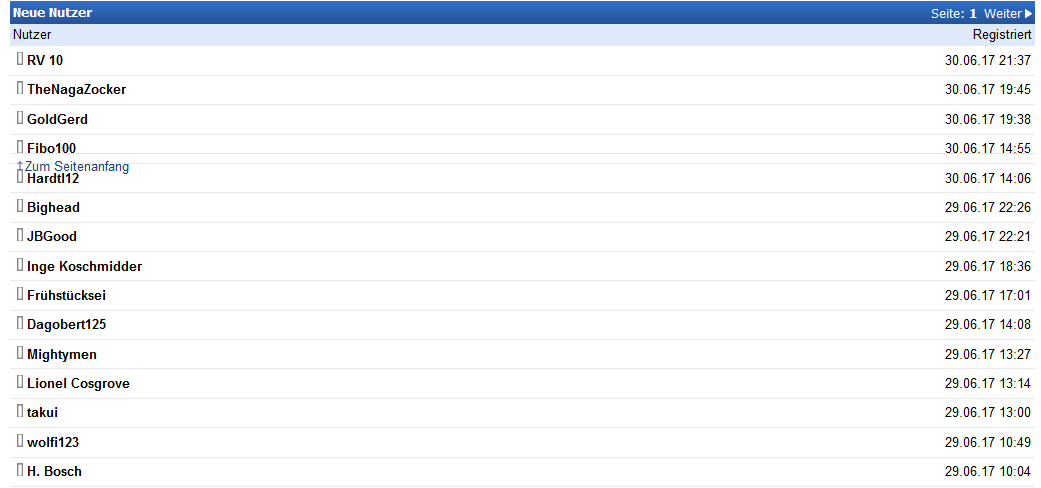Click the Registriert column header
Viewport: 1041px width, 488px height.
click(1002, 35)
